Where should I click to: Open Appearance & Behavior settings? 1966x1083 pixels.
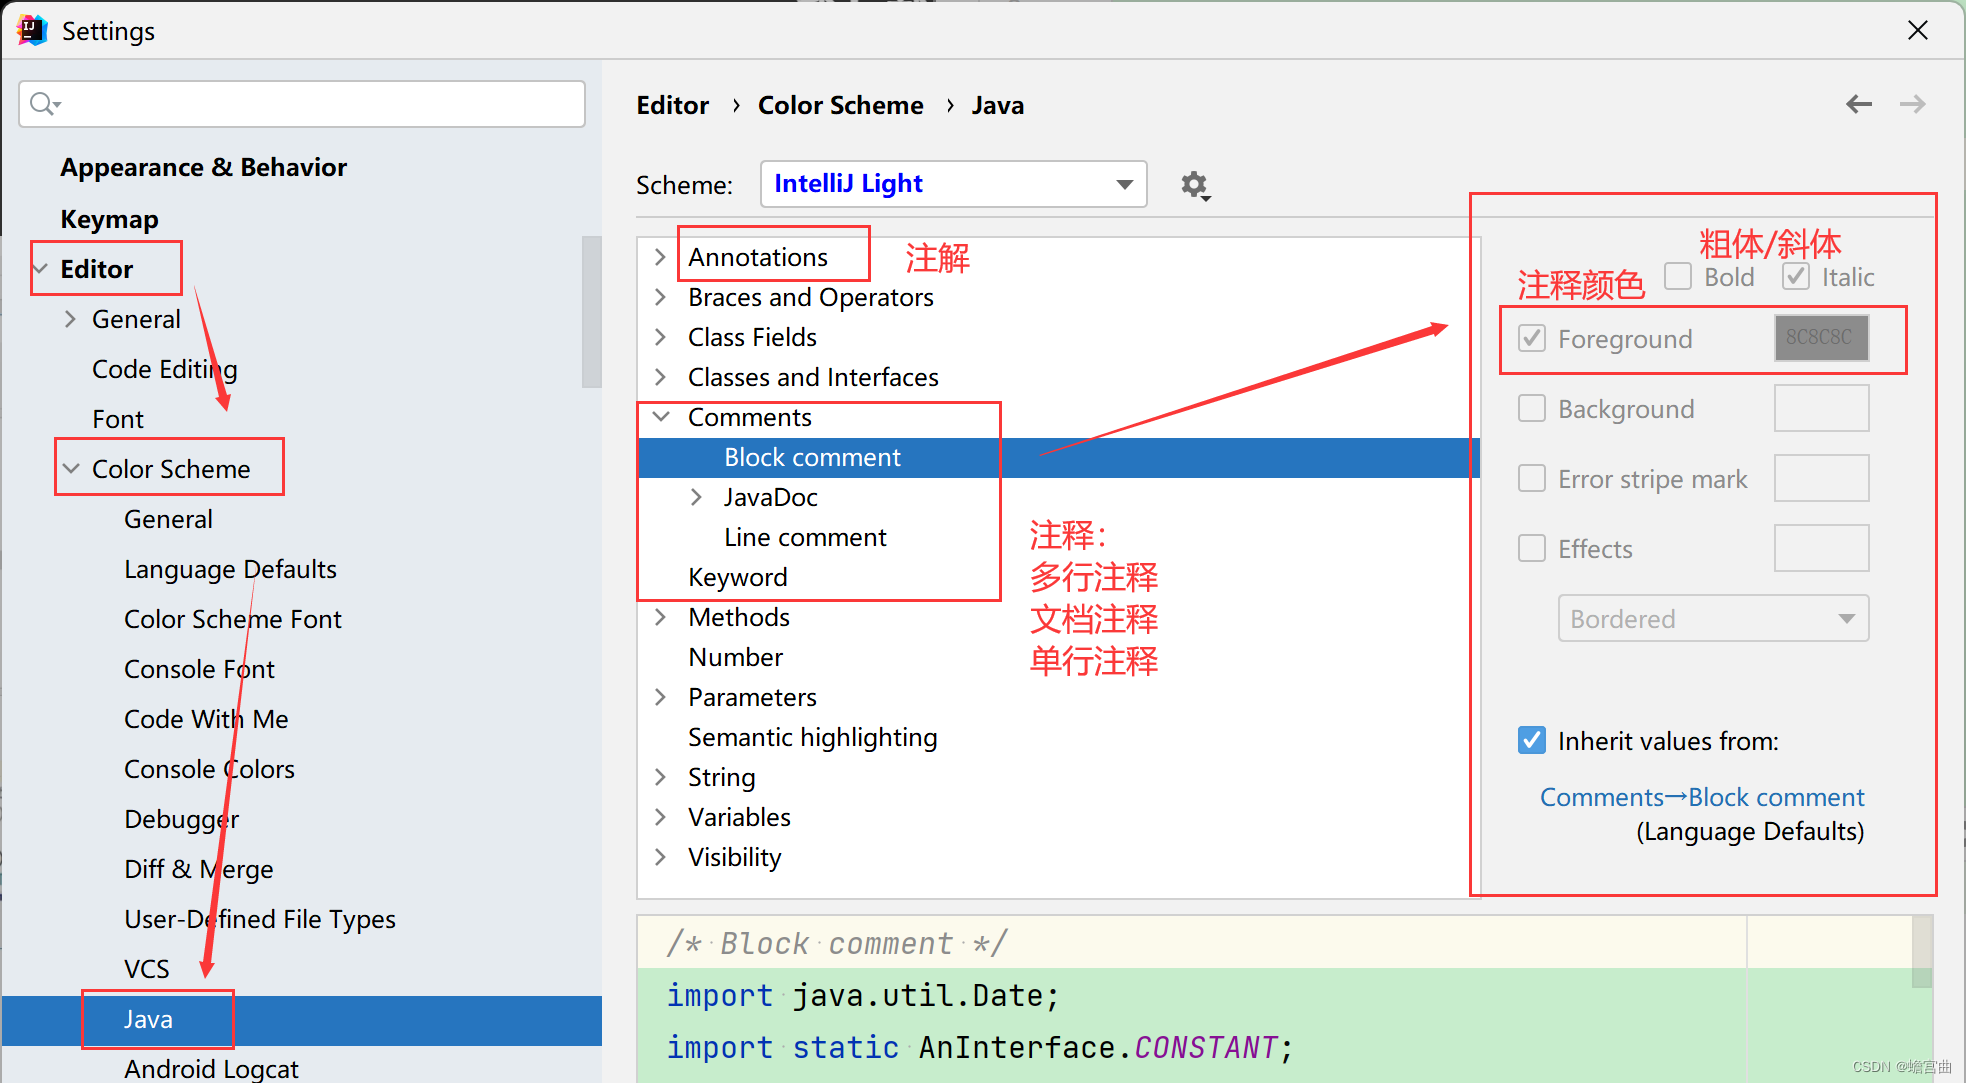[203, 167]
